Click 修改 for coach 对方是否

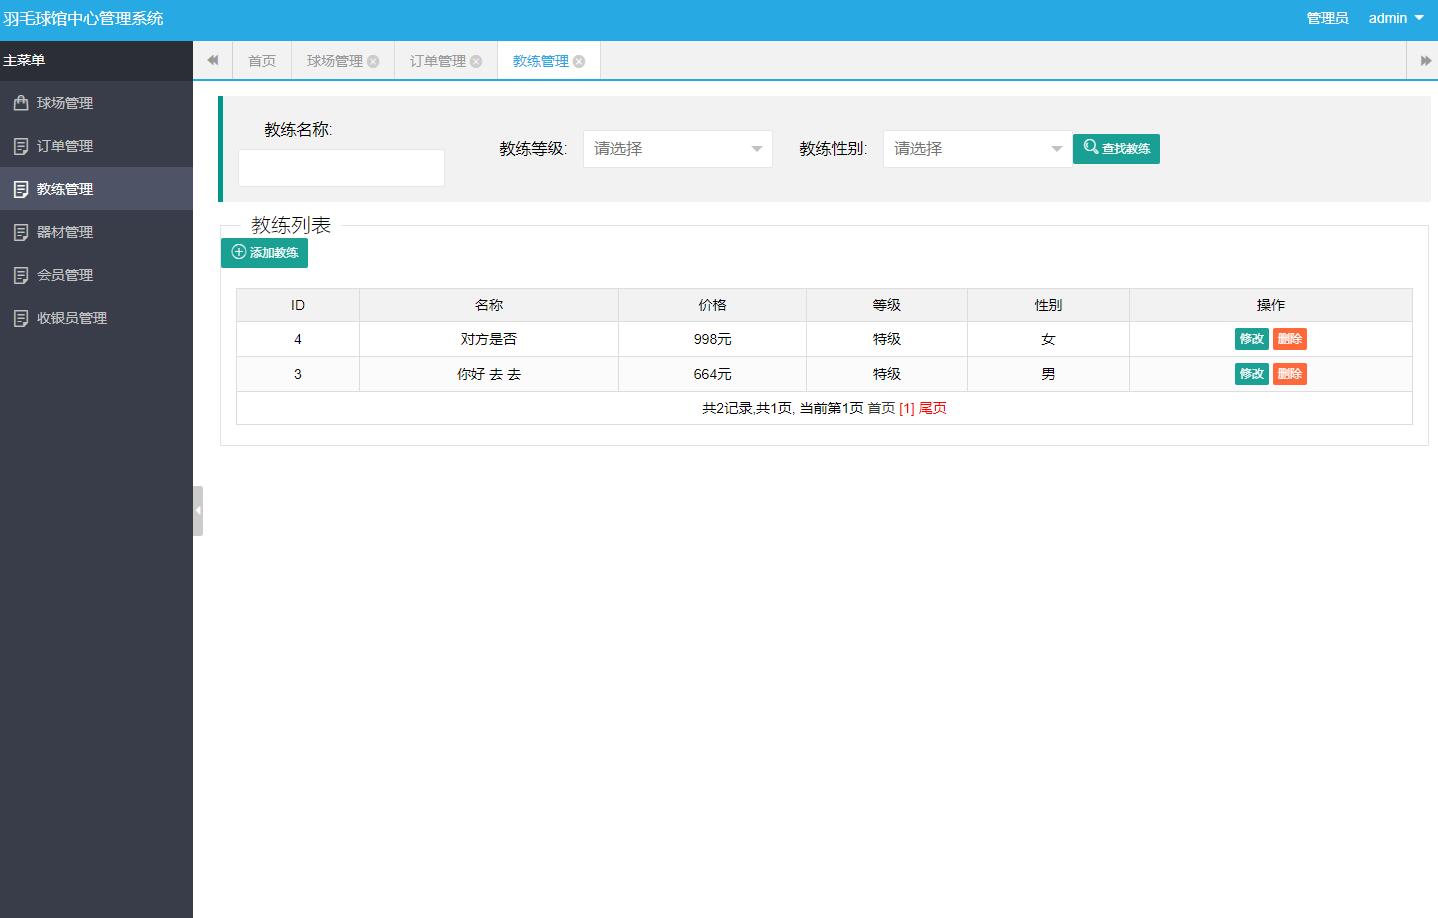tap(1251, 338)
